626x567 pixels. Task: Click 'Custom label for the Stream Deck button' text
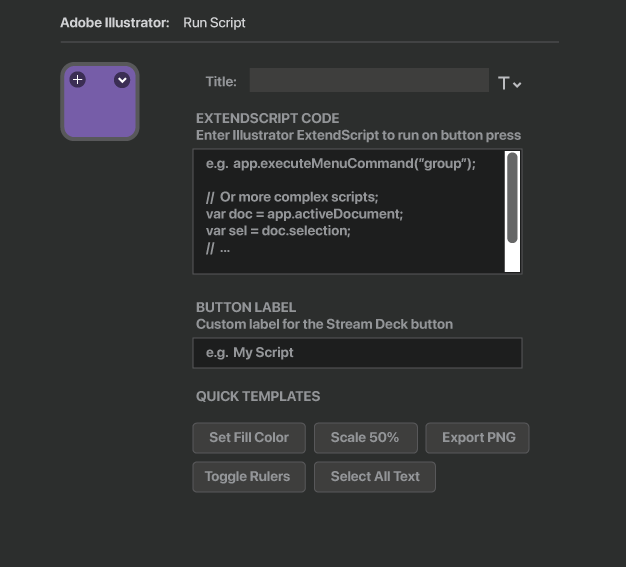click(325, 324)
